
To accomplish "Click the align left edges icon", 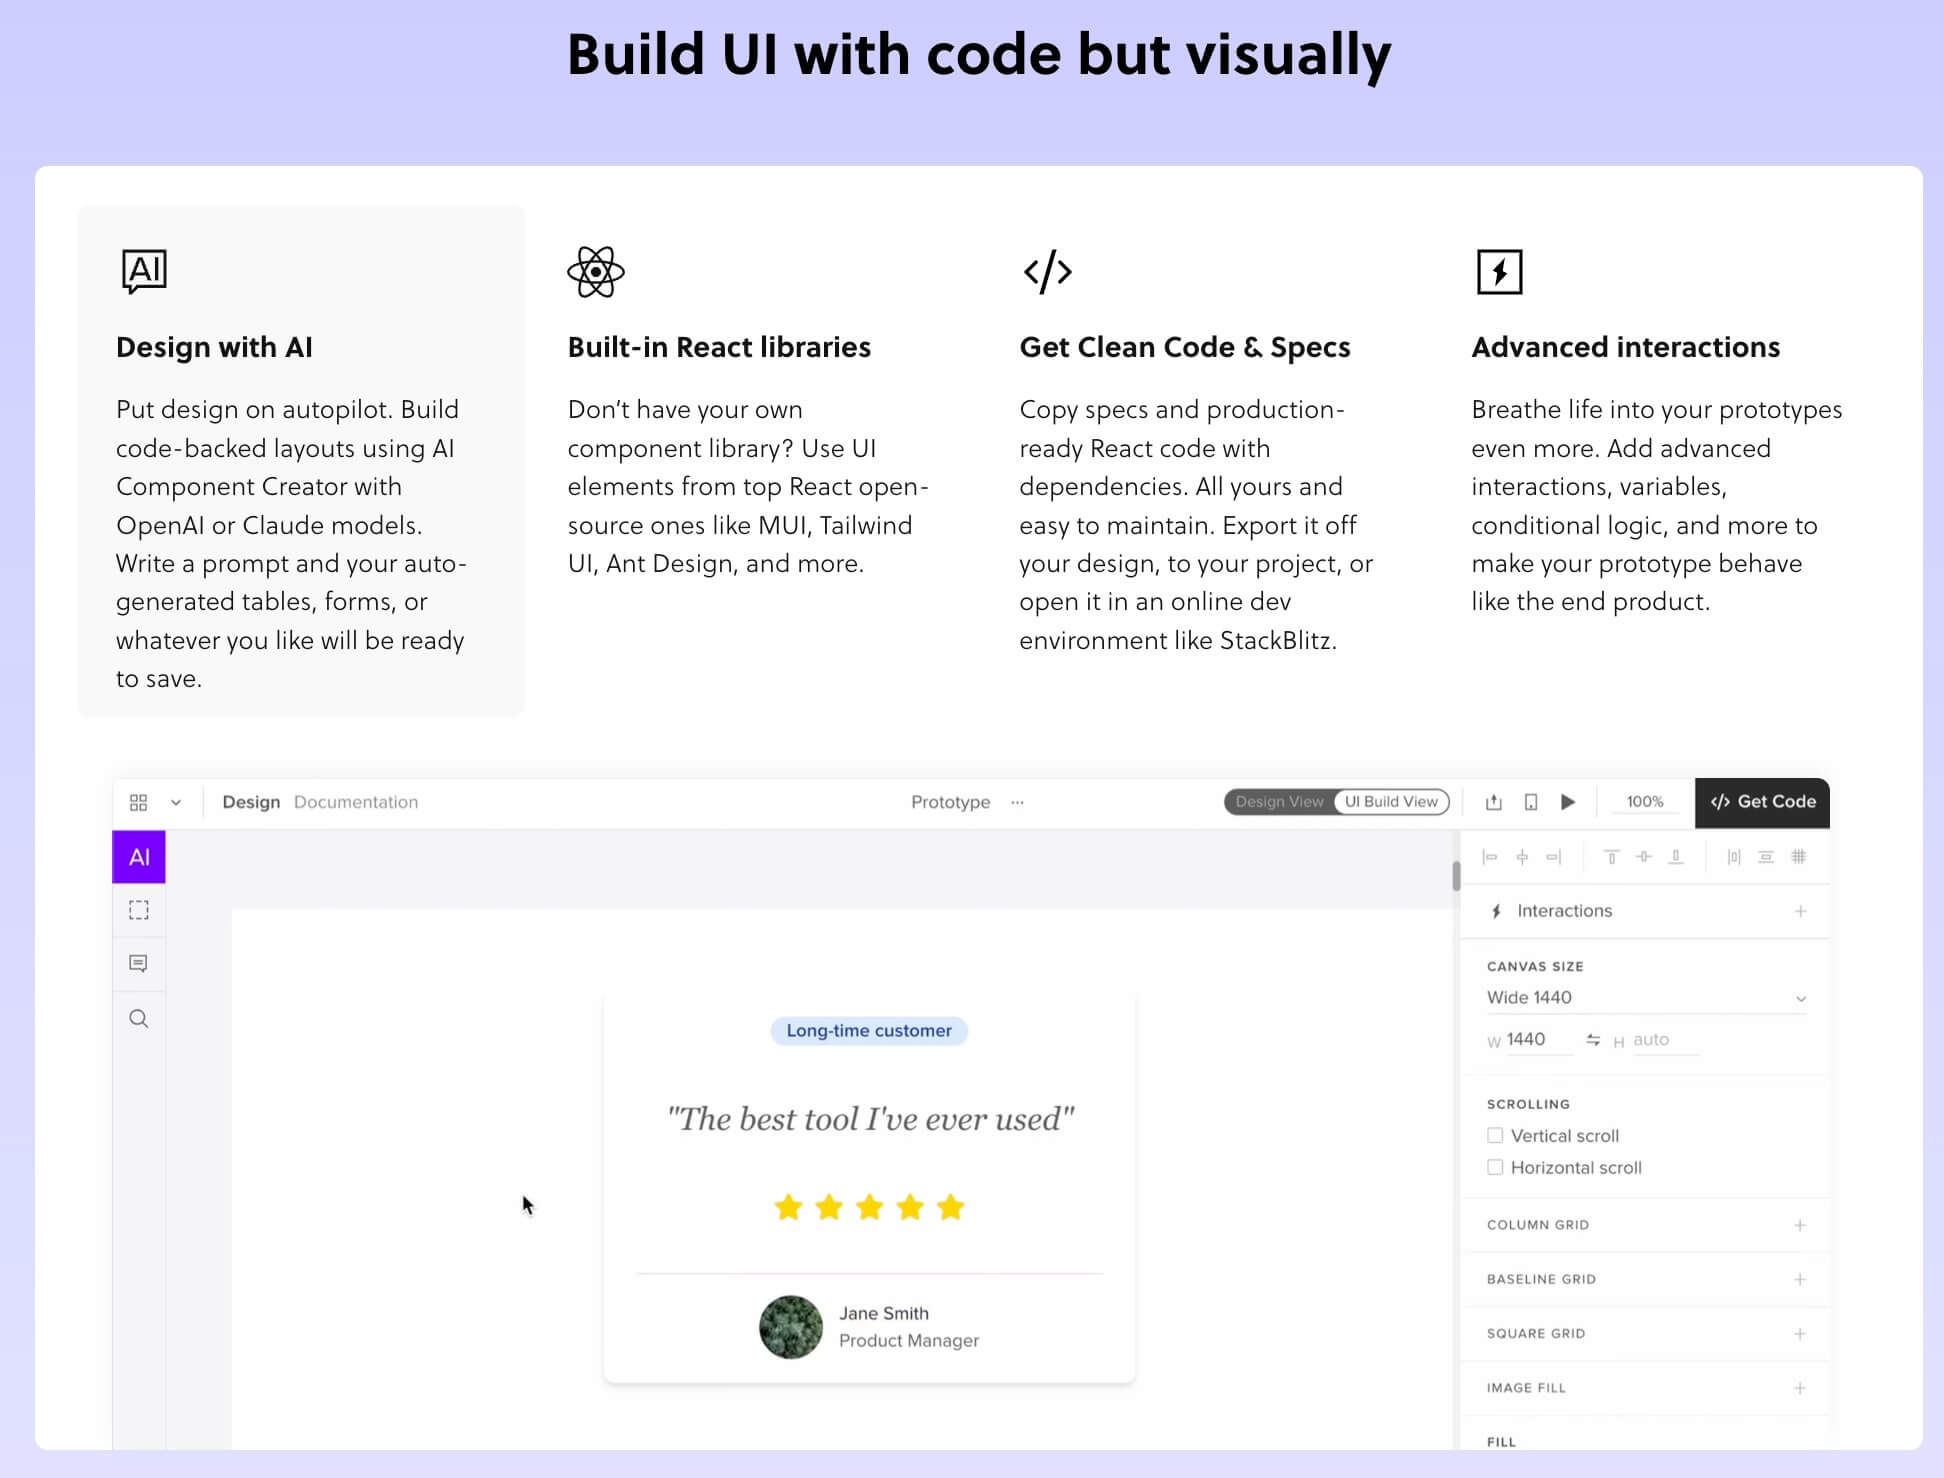I will pyautogui.click(x=1490, y=857).
